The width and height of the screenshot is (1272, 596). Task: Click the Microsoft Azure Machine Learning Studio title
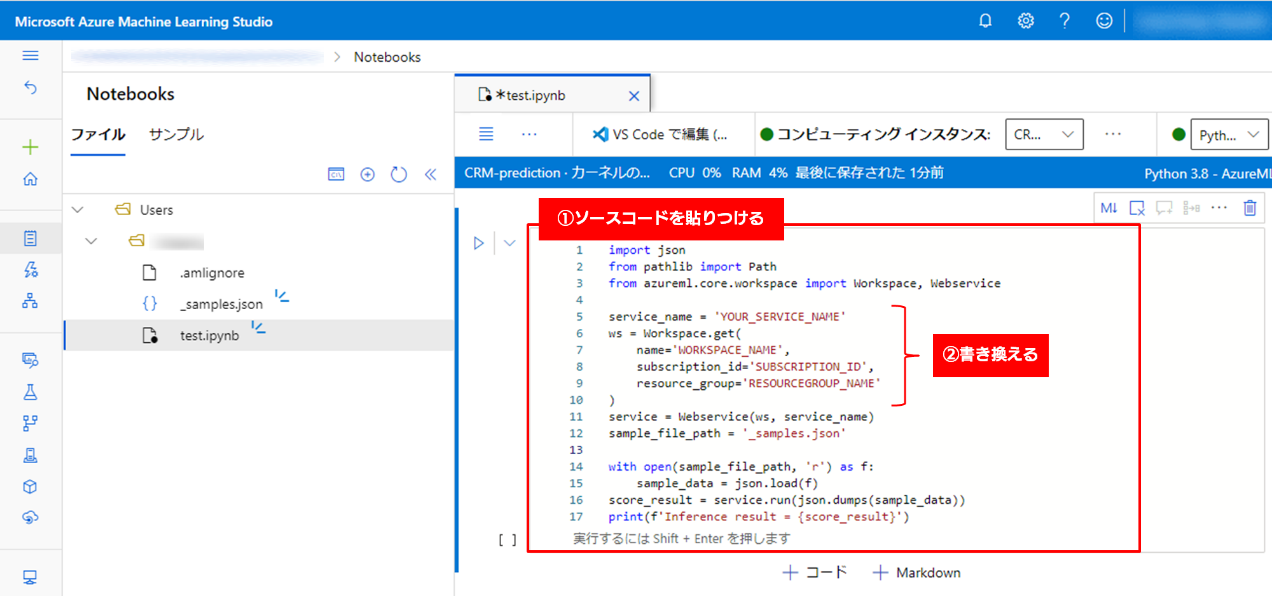(x=143, y=22)
